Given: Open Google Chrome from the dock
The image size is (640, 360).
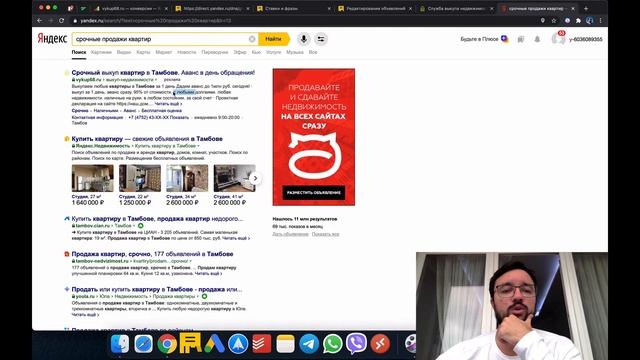Looking at the screenshot, I should 167,344.
